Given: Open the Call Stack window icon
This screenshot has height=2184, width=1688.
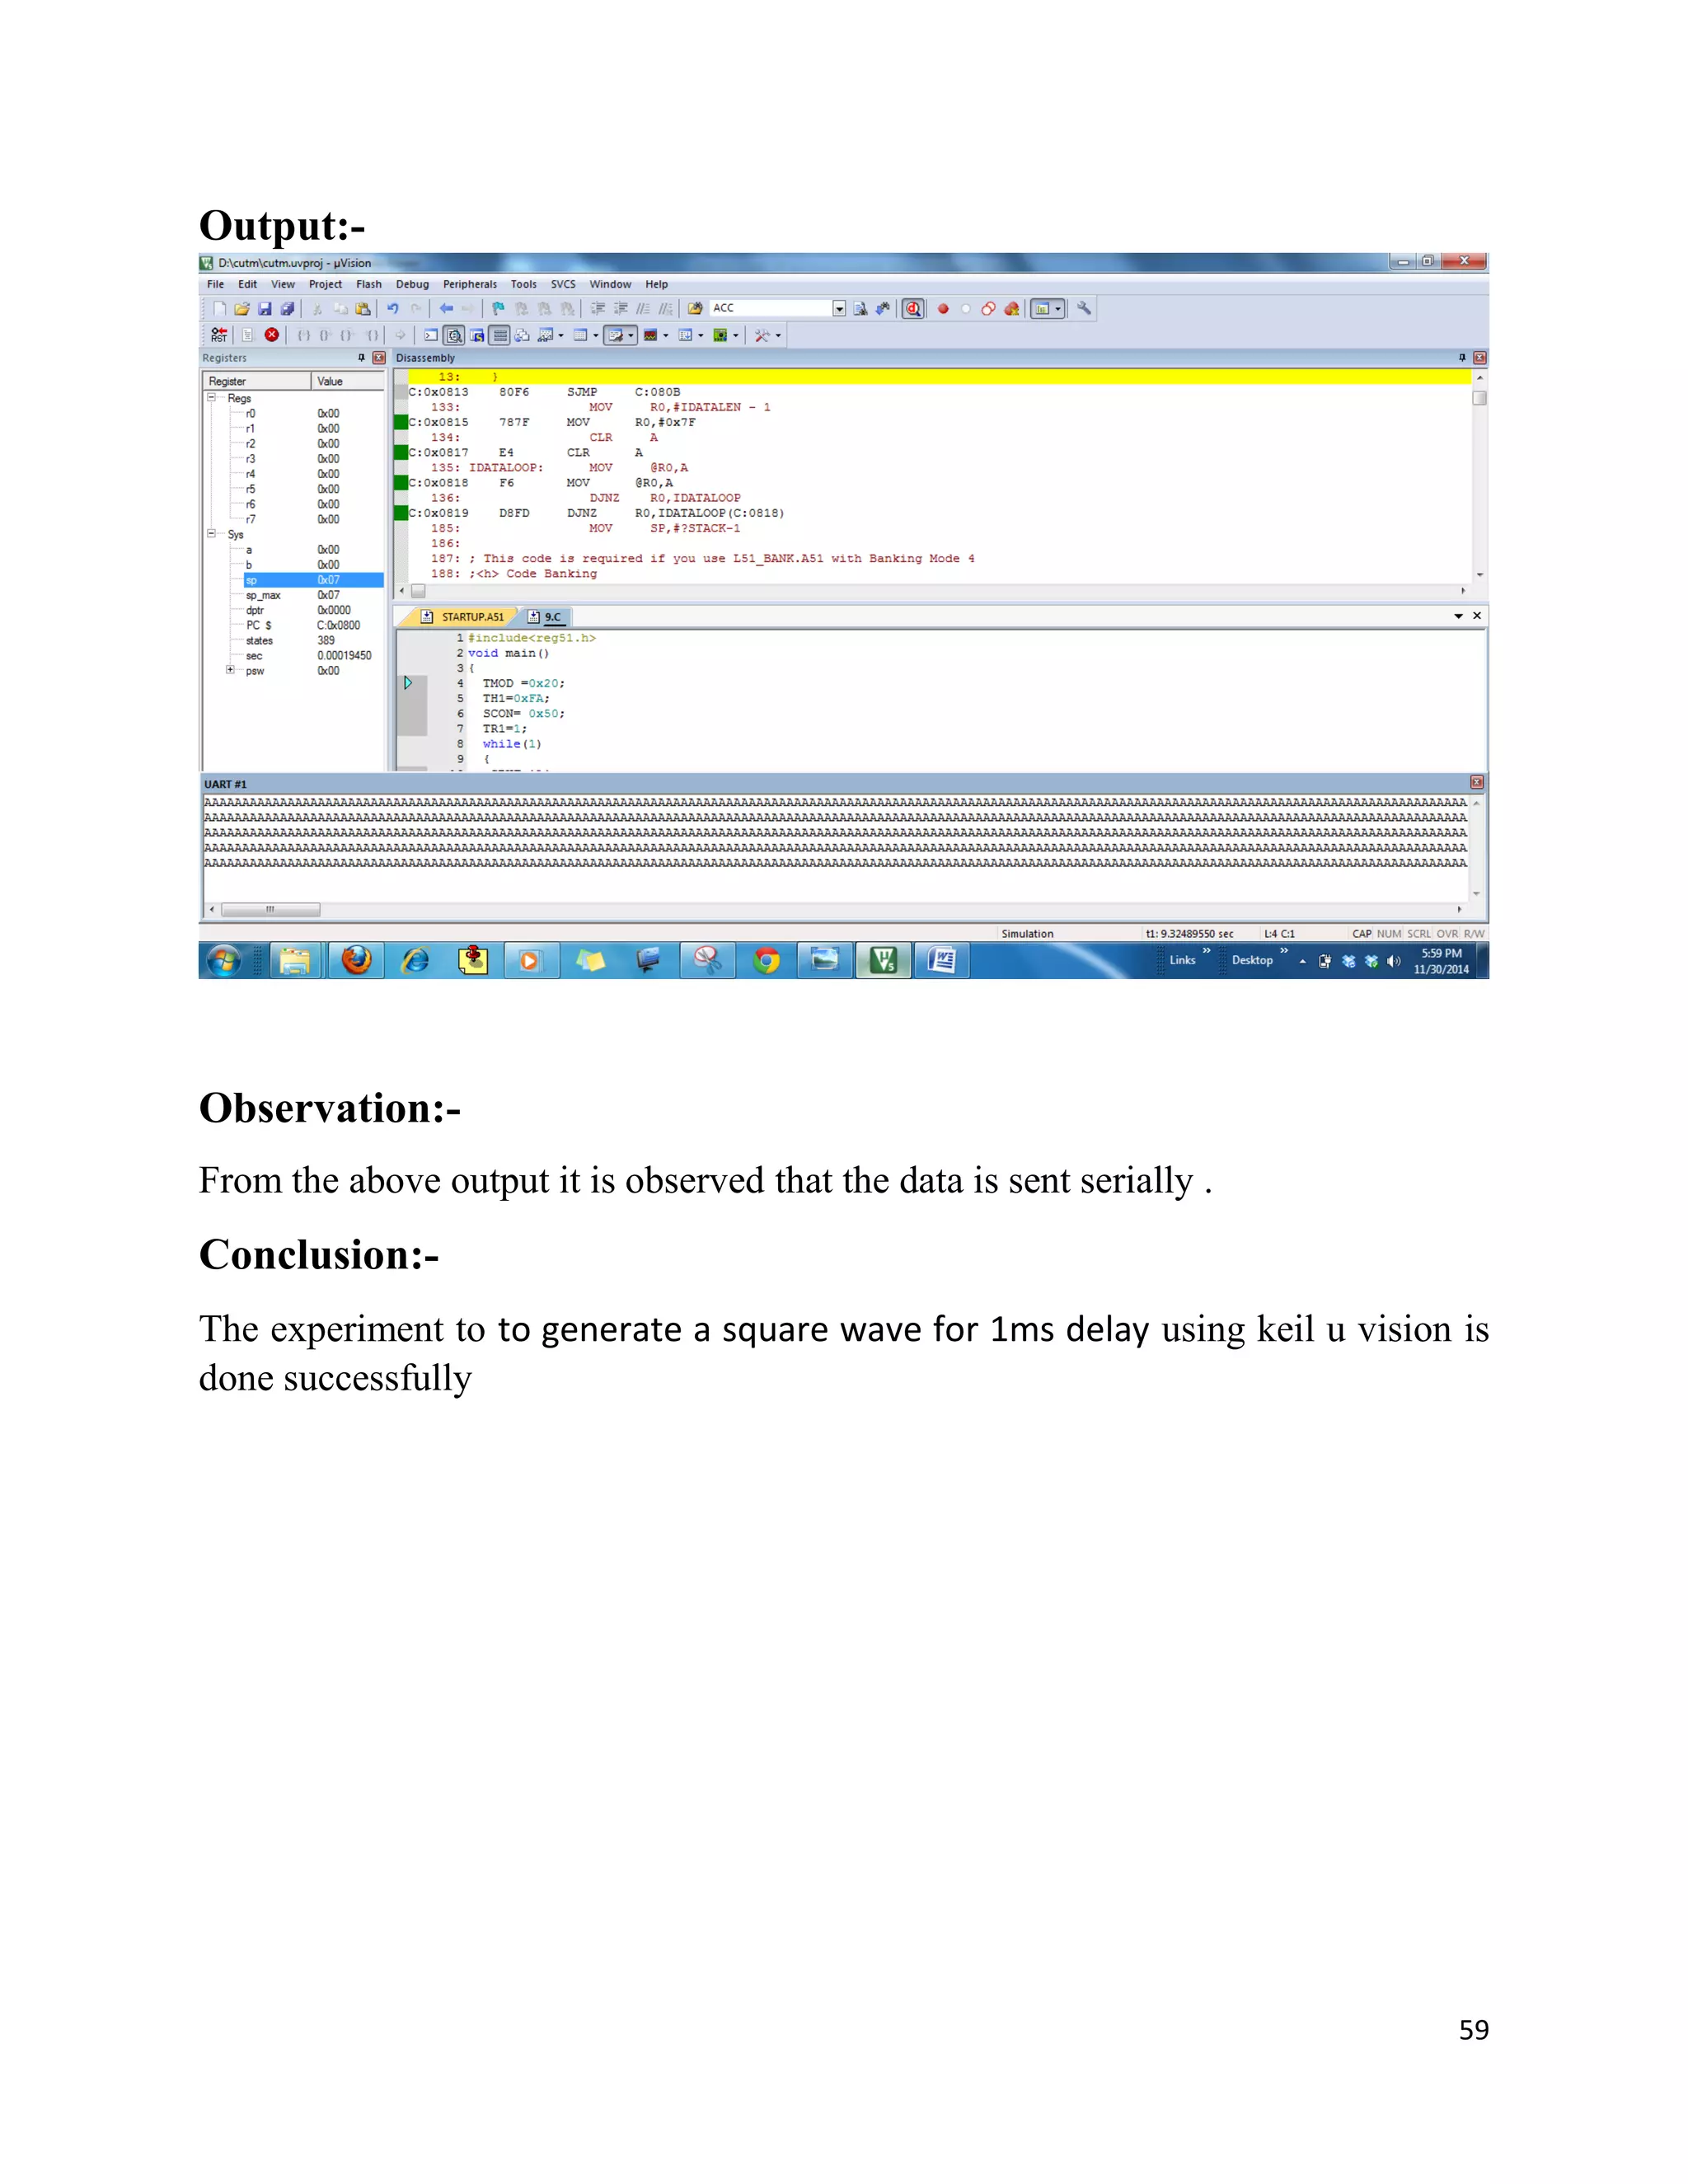Looking at the screenshot, I should point(523,336).
